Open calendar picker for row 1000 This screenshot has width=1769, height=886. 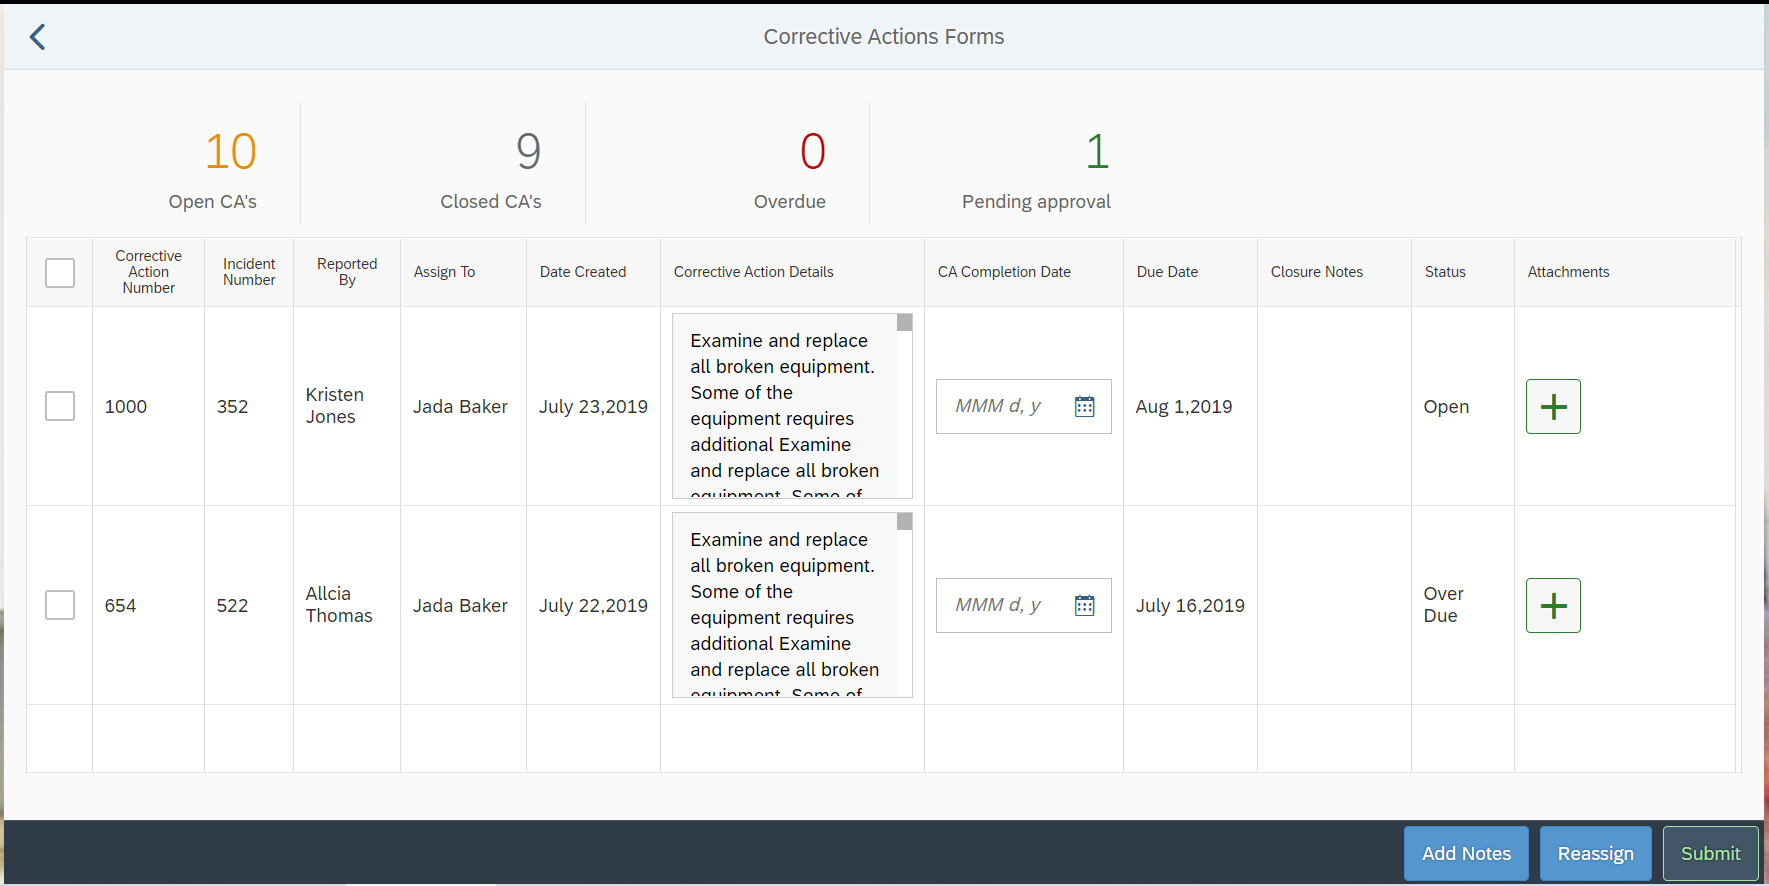pyautogui.click(x=1084, y=406)
